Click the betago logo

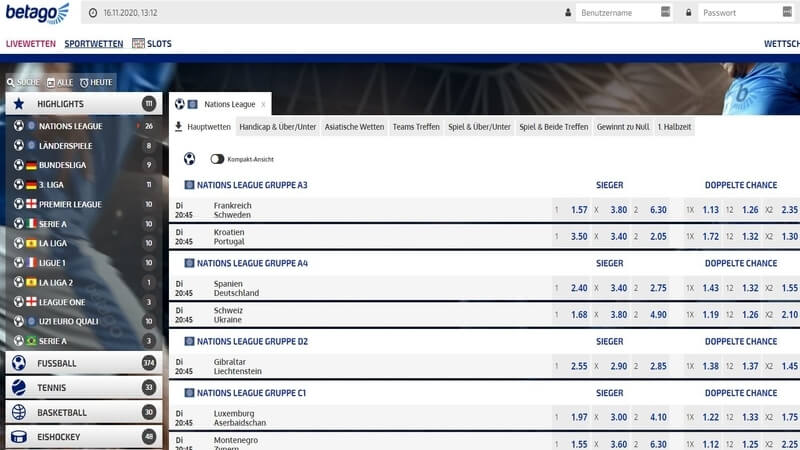37,13
